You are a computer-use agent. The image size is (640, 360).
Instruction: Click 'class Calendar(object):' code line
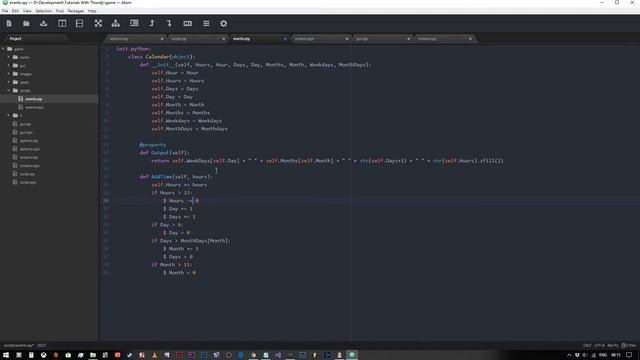tap(162, 57)
